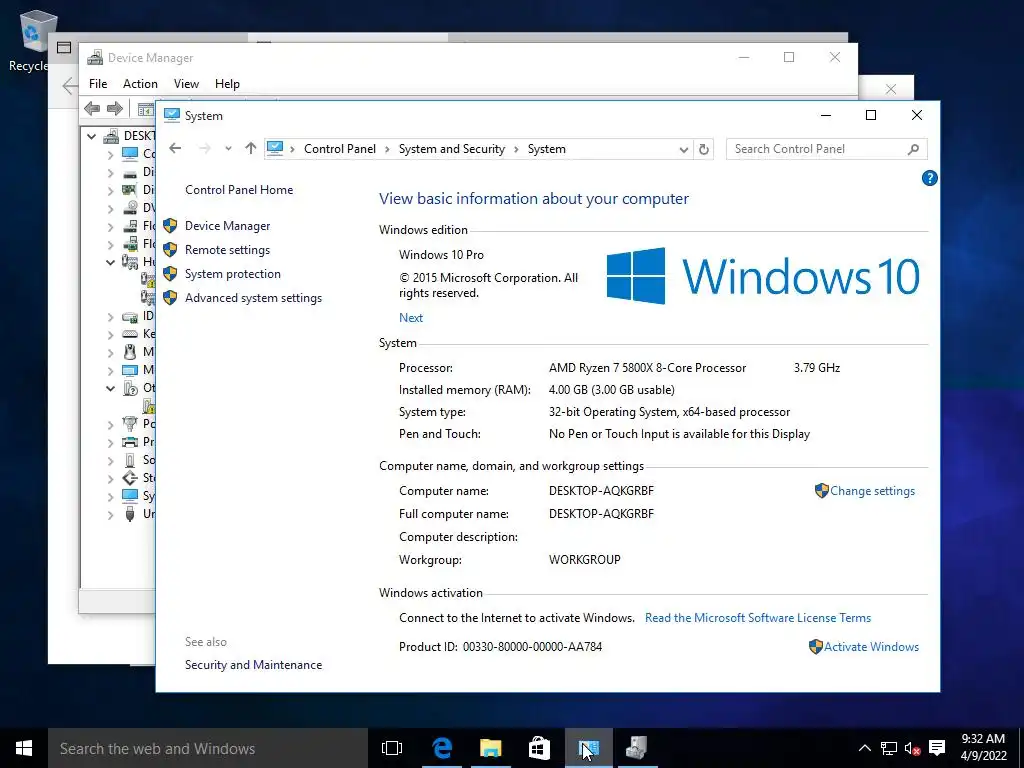Viewport: 1024px width, 768px height.
Task: Click the Back arrow in the System window
Action: coord(175,148)
